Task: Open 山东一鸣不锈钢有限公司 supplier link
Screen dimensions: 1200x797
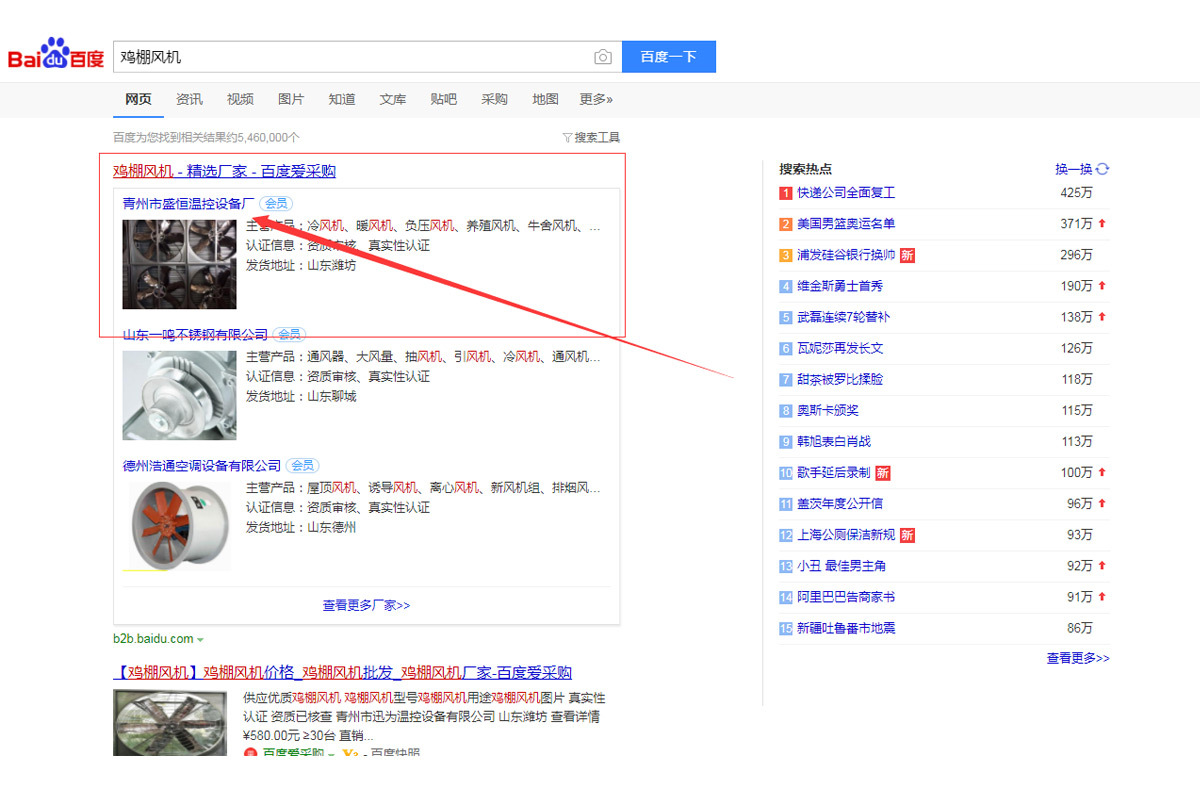Action: (196, 334)
